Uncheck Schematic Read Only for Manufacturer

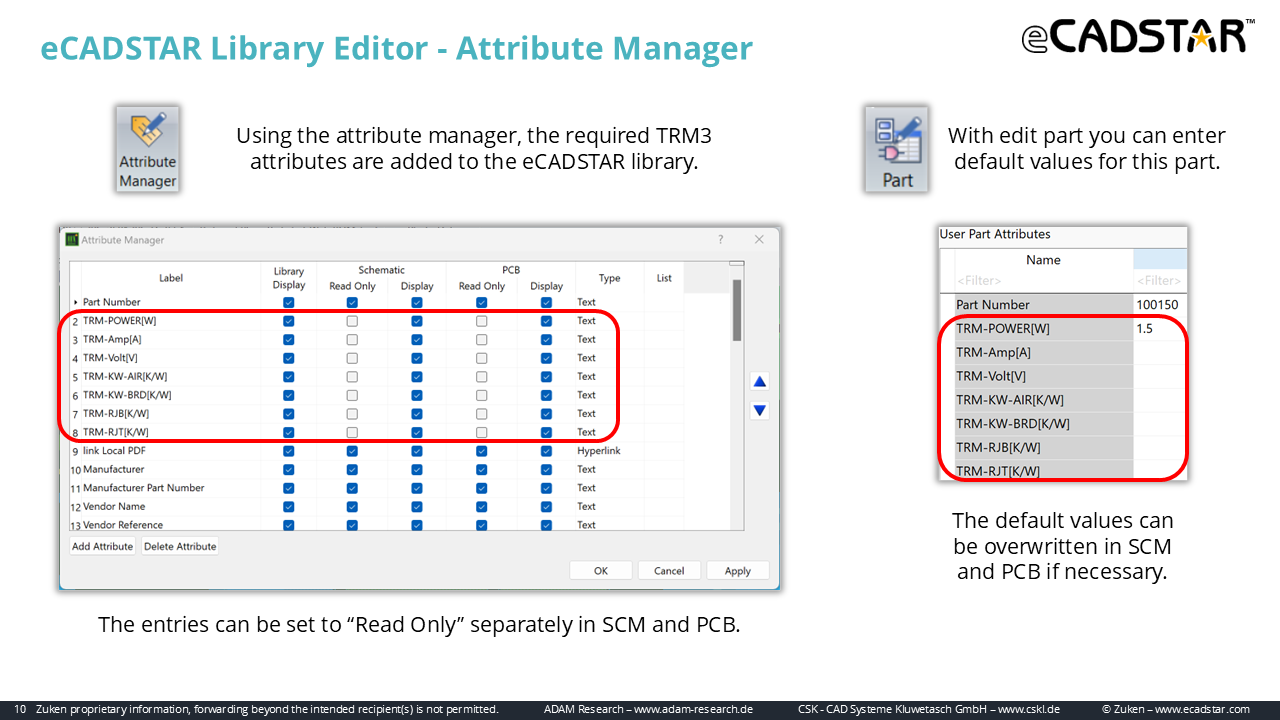coord(352,470)
